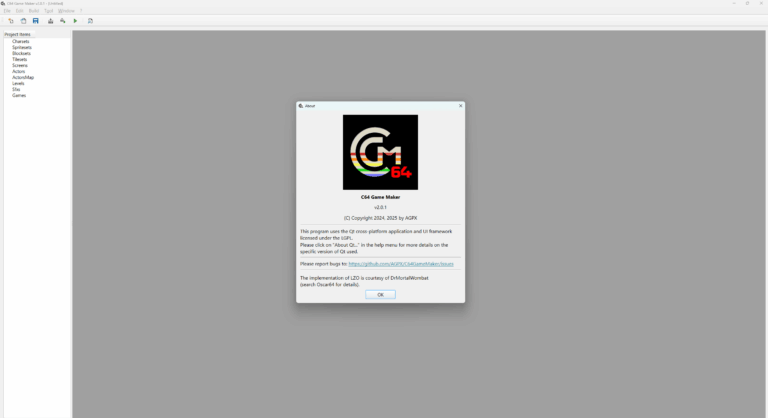The height and width of the screenshot is (418, 768).
Task: Select Sfxs in Project Items
Action: coord(16,89)
